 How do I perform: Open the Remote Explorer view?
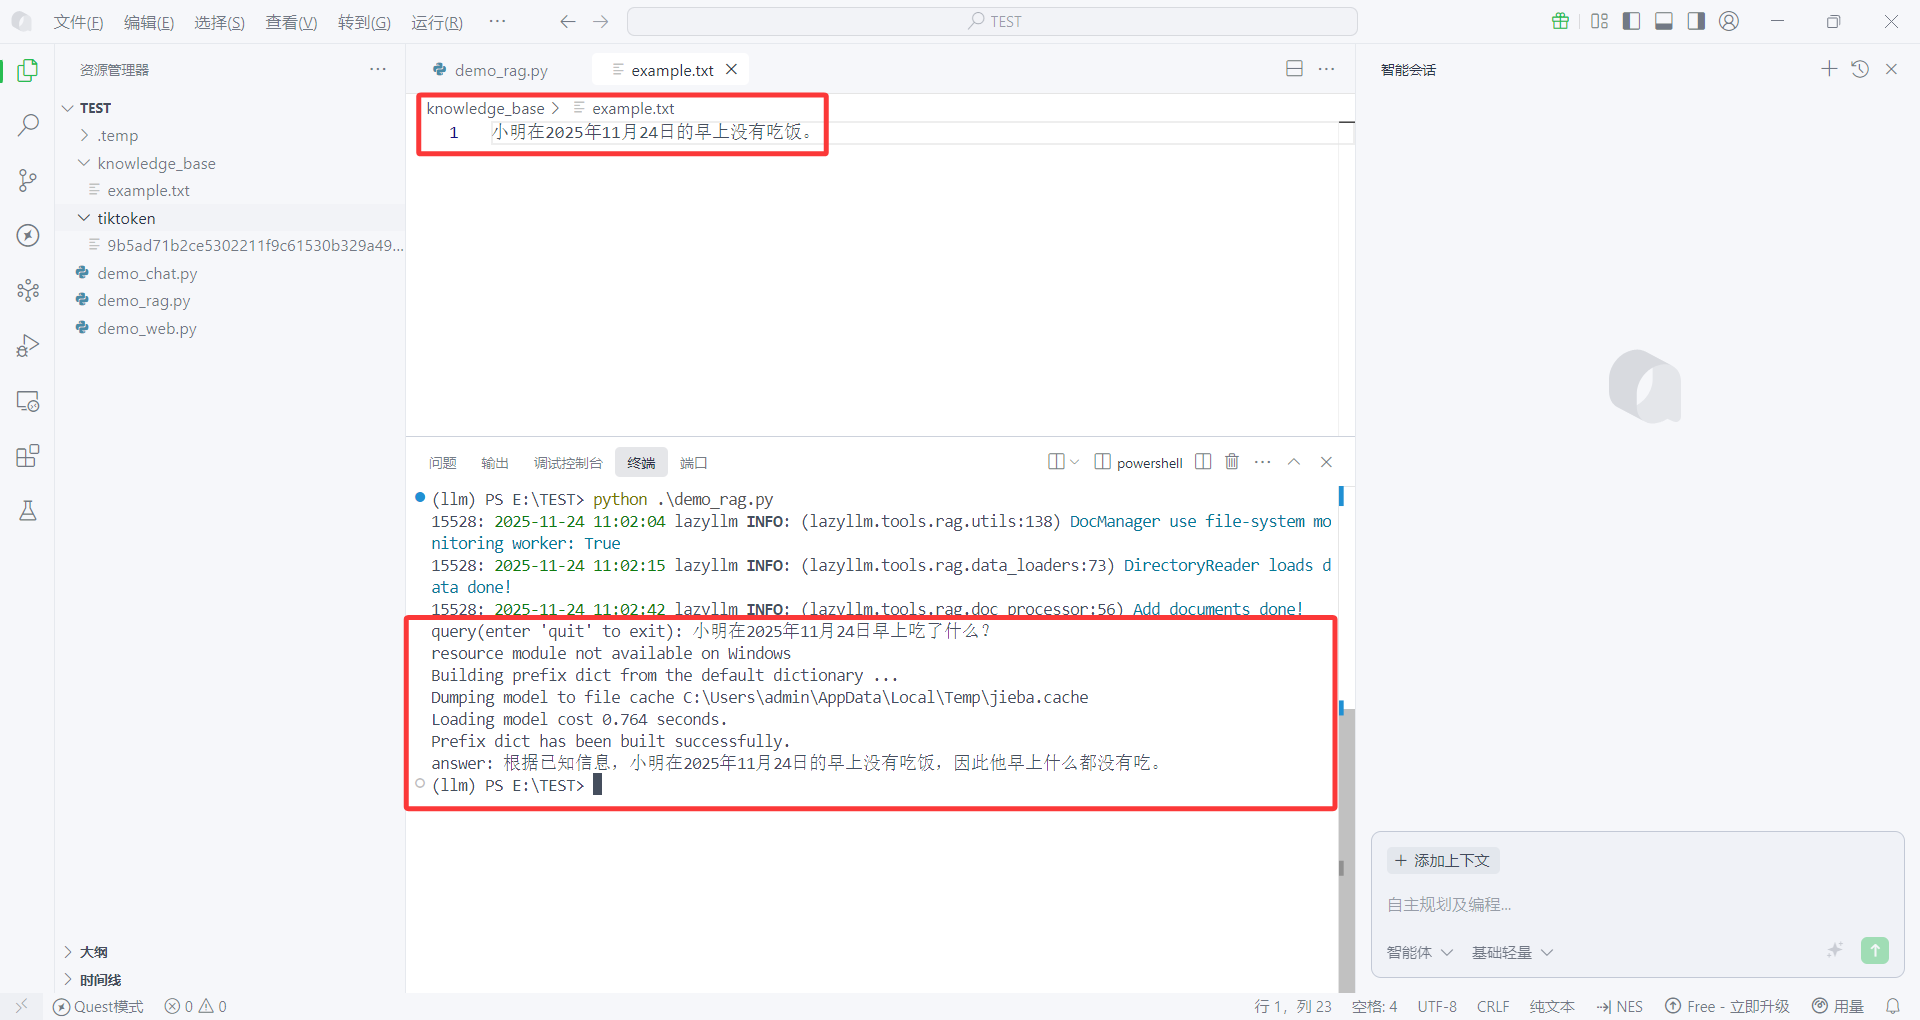[x=28, y=401]
